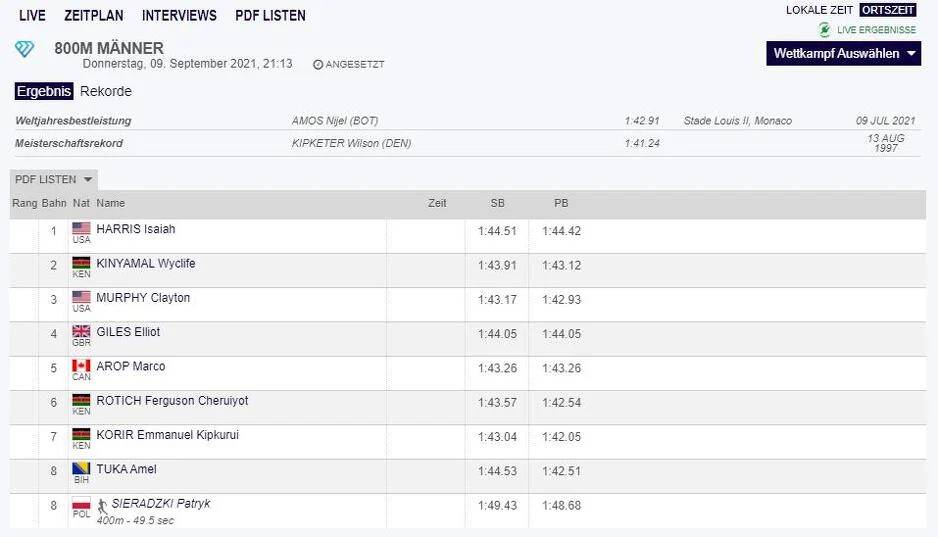Image resolution: width=938 pixels, height=537 pixels.
Task: Click the clock icon next to Angesetzt
Action: point(318,64)
